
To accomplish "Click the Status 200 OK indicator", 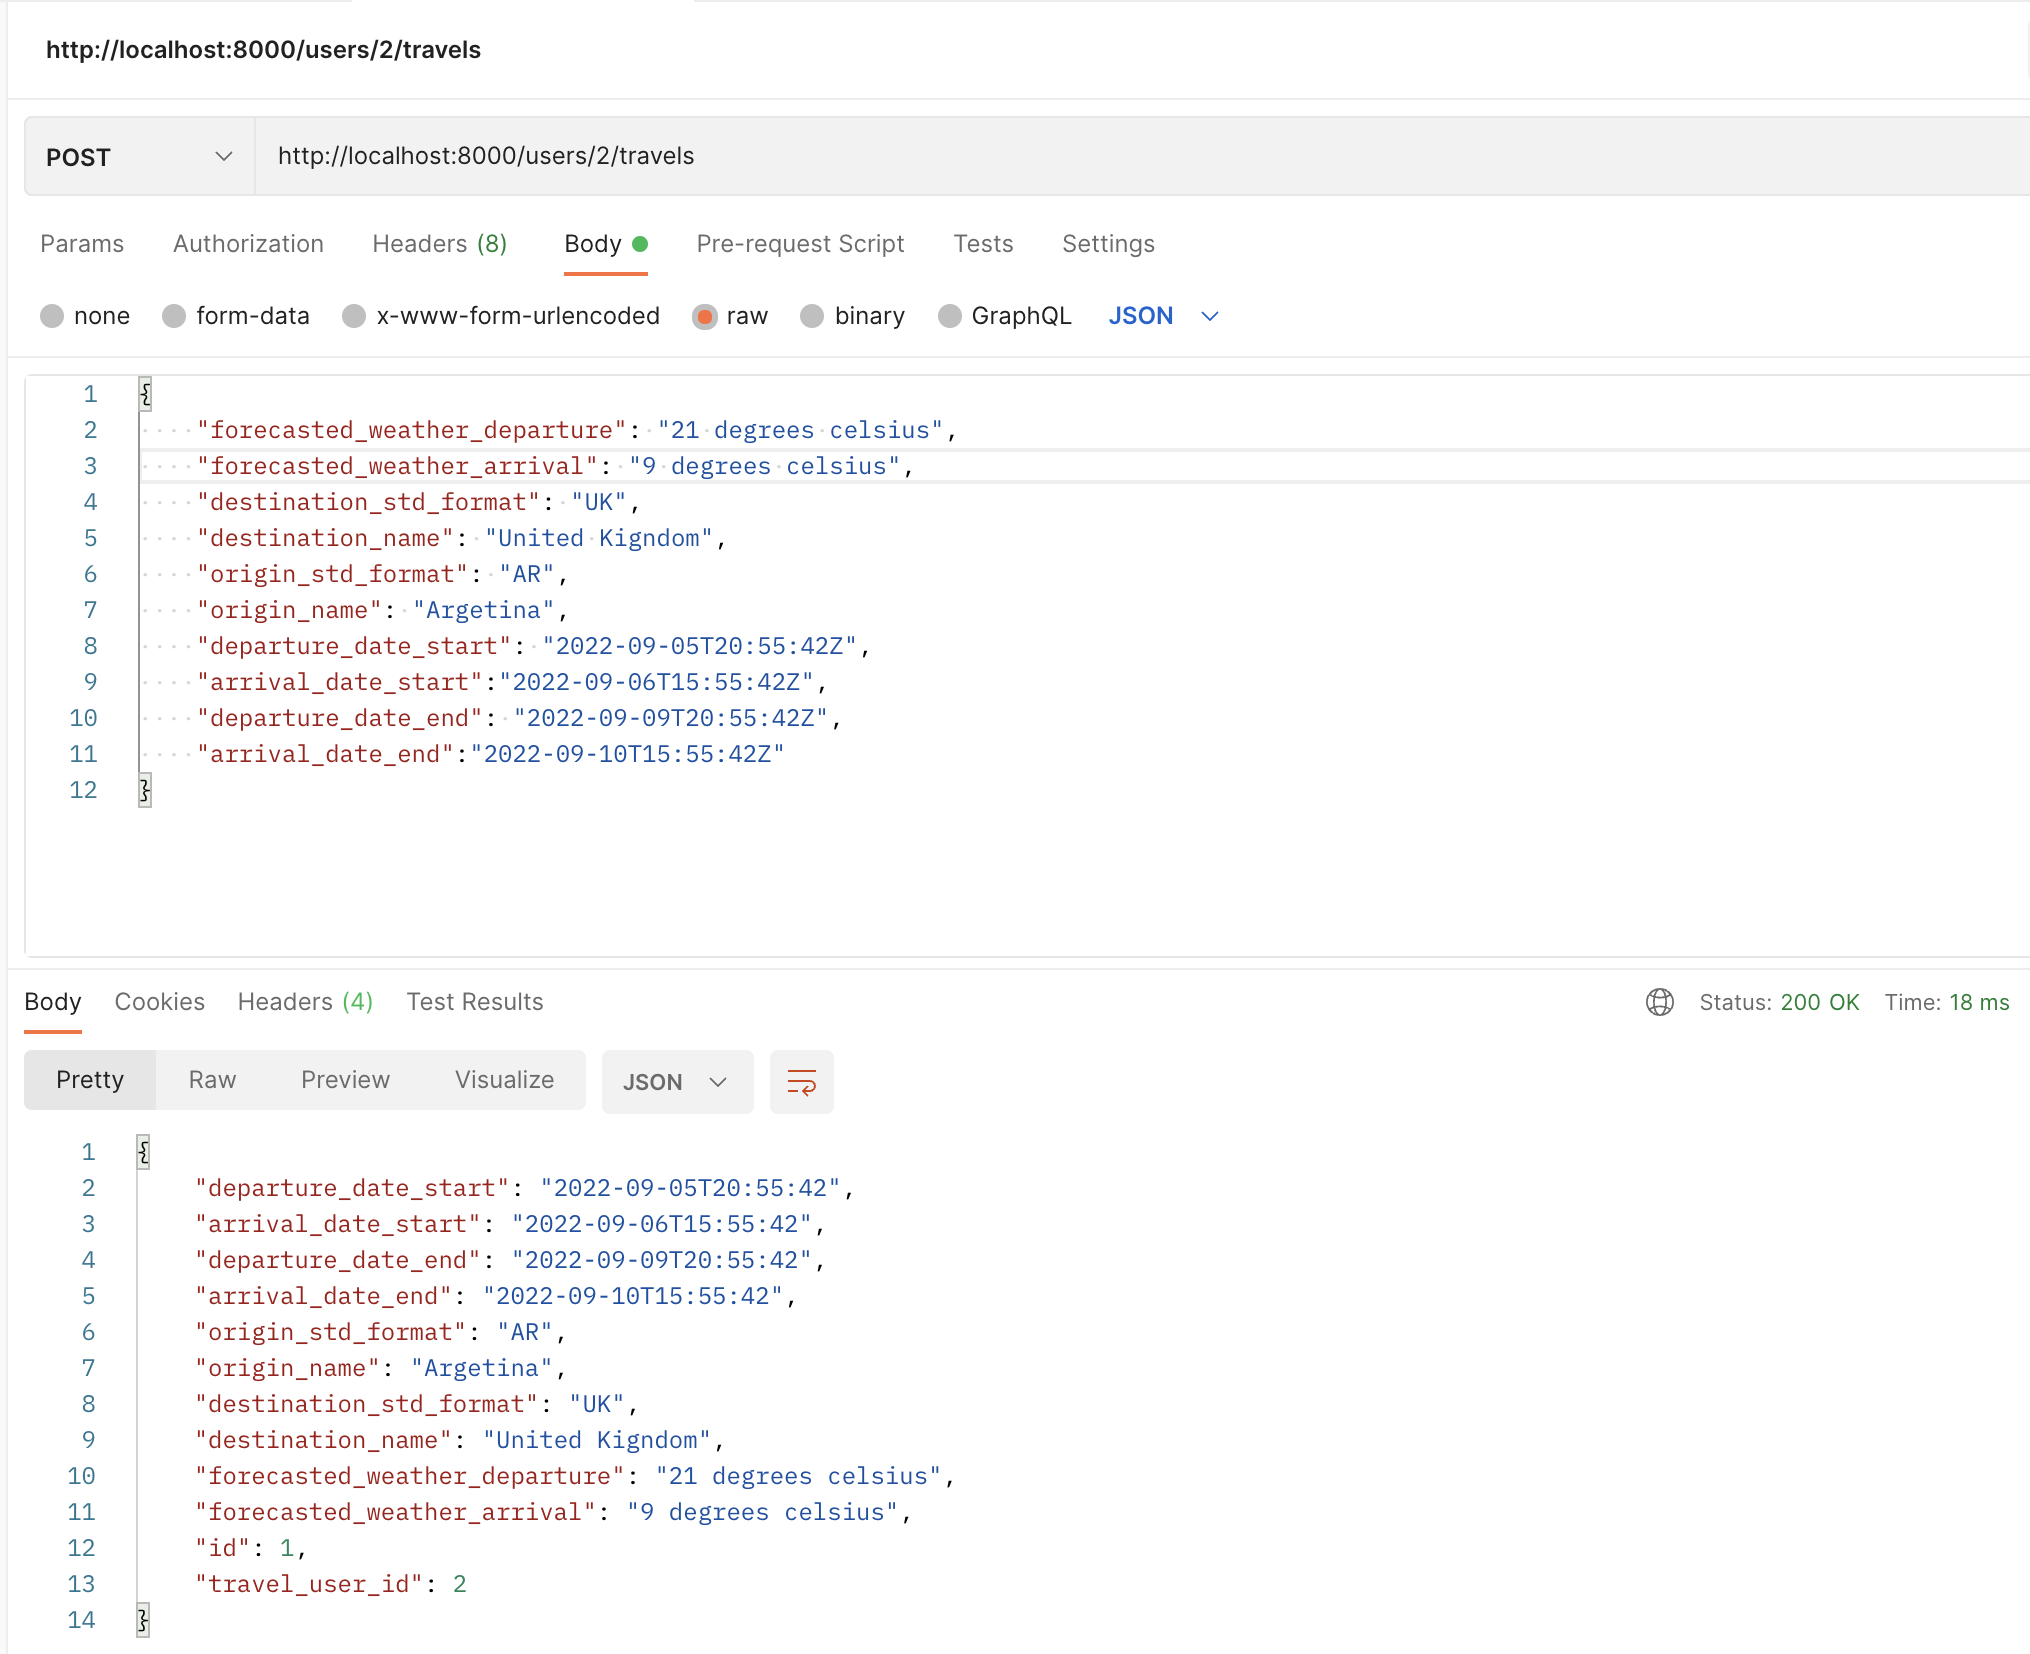I will point(1779,1002).
